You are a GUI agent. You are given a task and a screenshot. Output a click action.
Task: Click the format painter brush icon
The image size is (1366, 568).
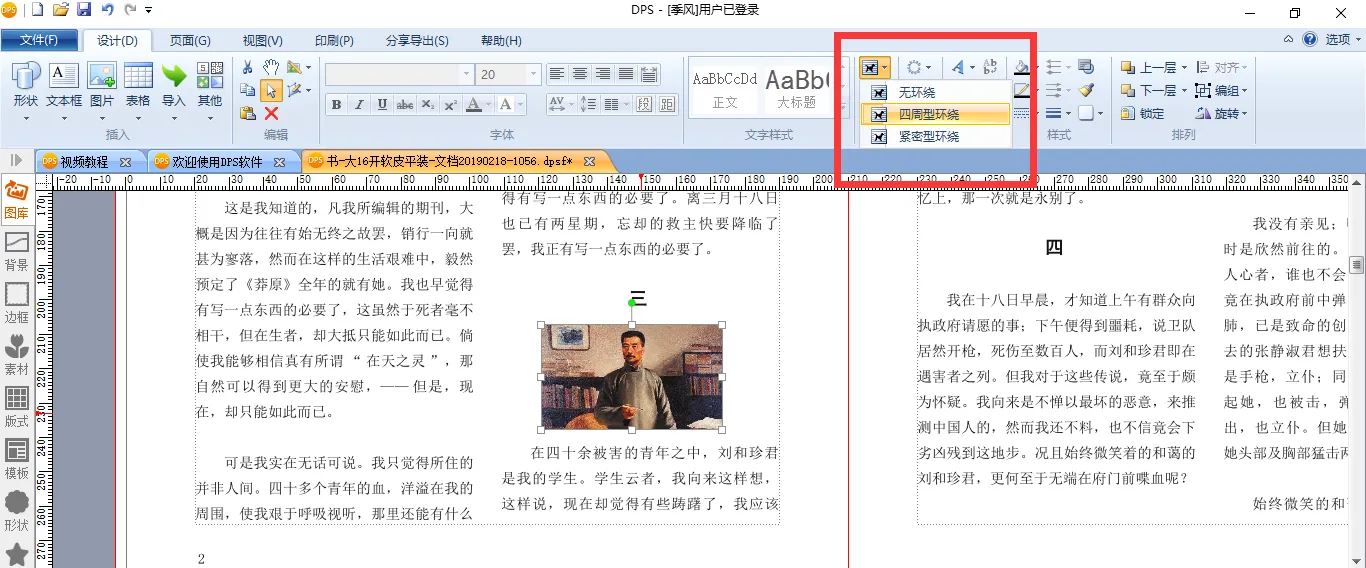point(1087,90)
